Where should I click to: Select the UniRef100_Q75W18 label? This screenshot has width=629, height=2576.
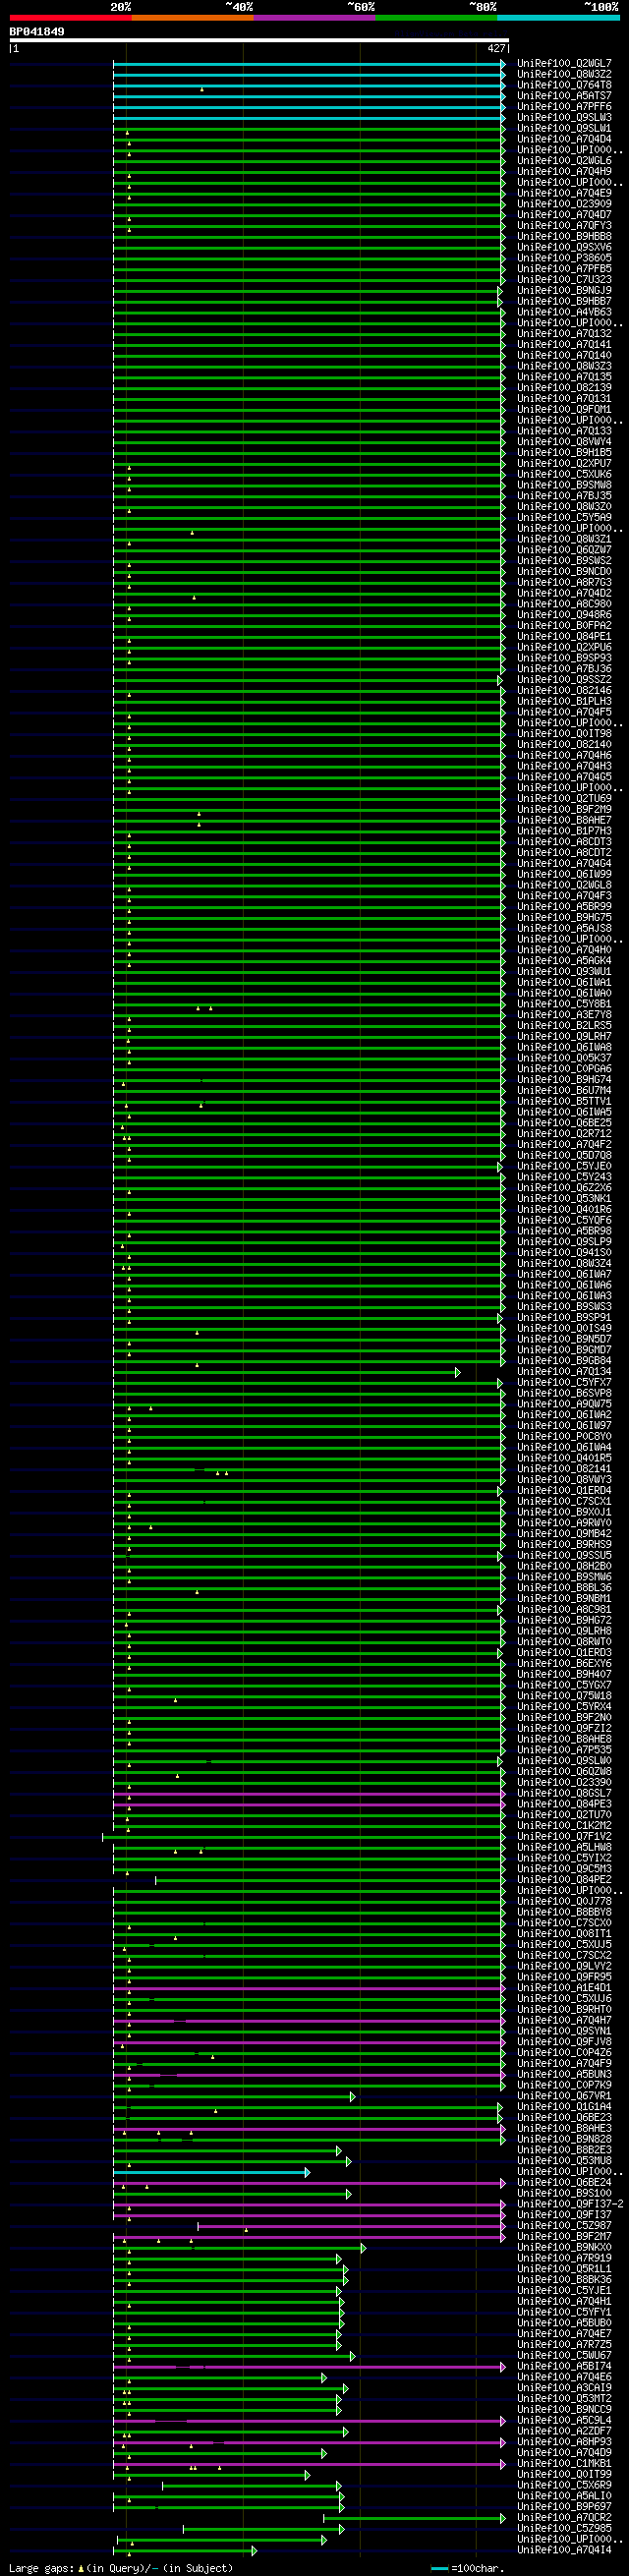click(x=564, y=1697)
